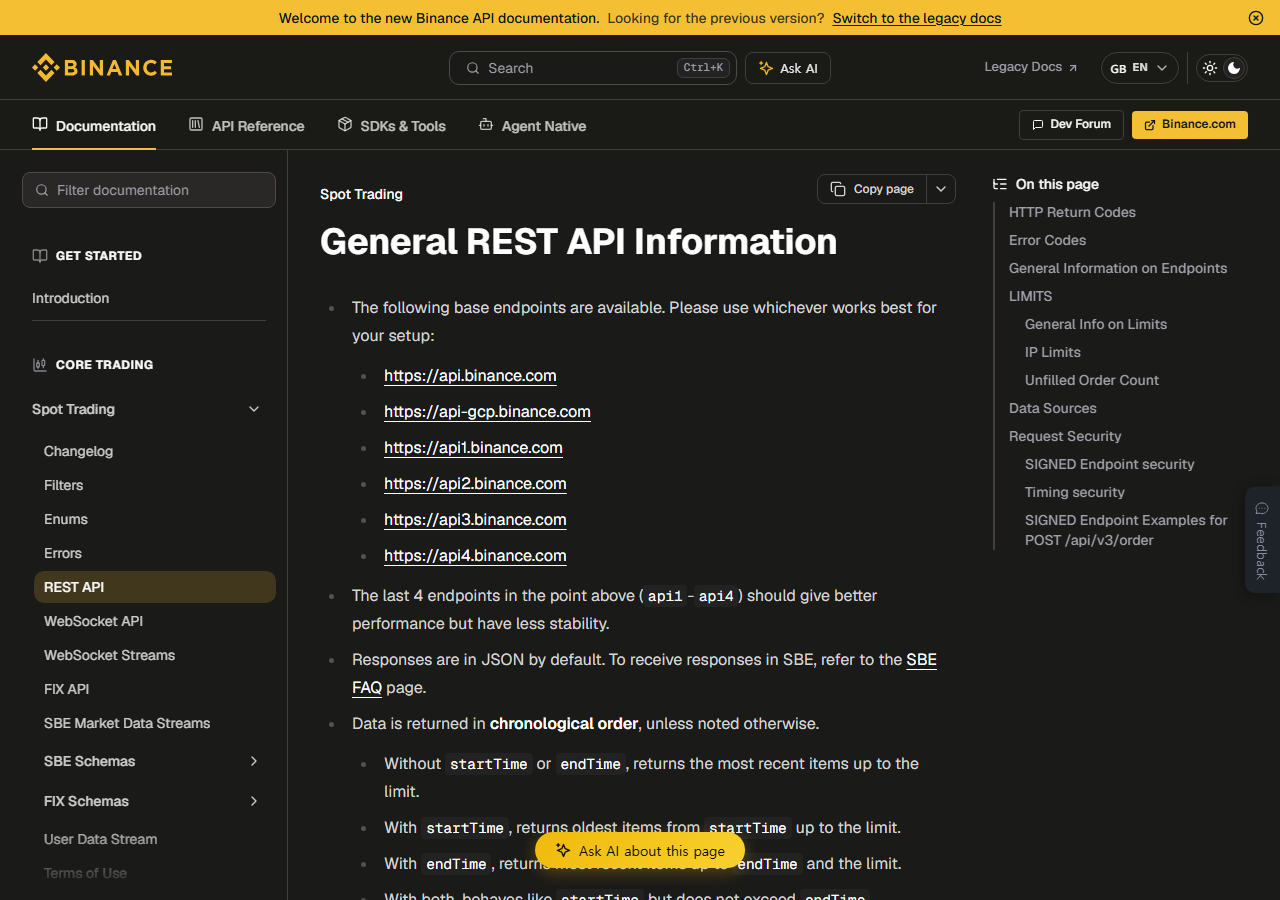
Task: Open WebSocket Streams in sidebar
Action: [110, 655]
